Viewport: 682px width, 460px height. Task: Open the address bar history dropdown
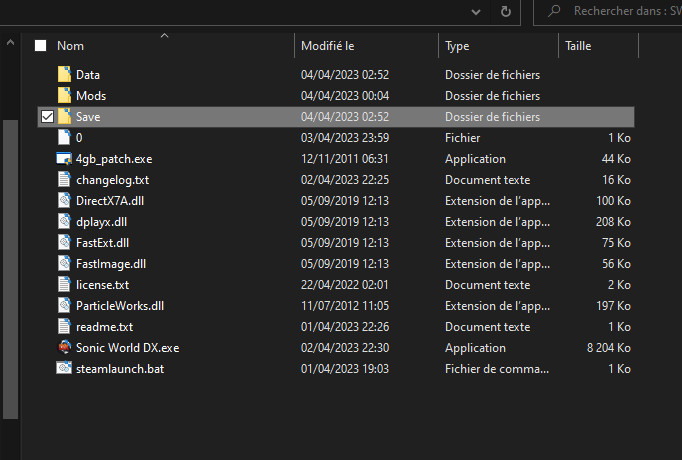coord(476,12)
